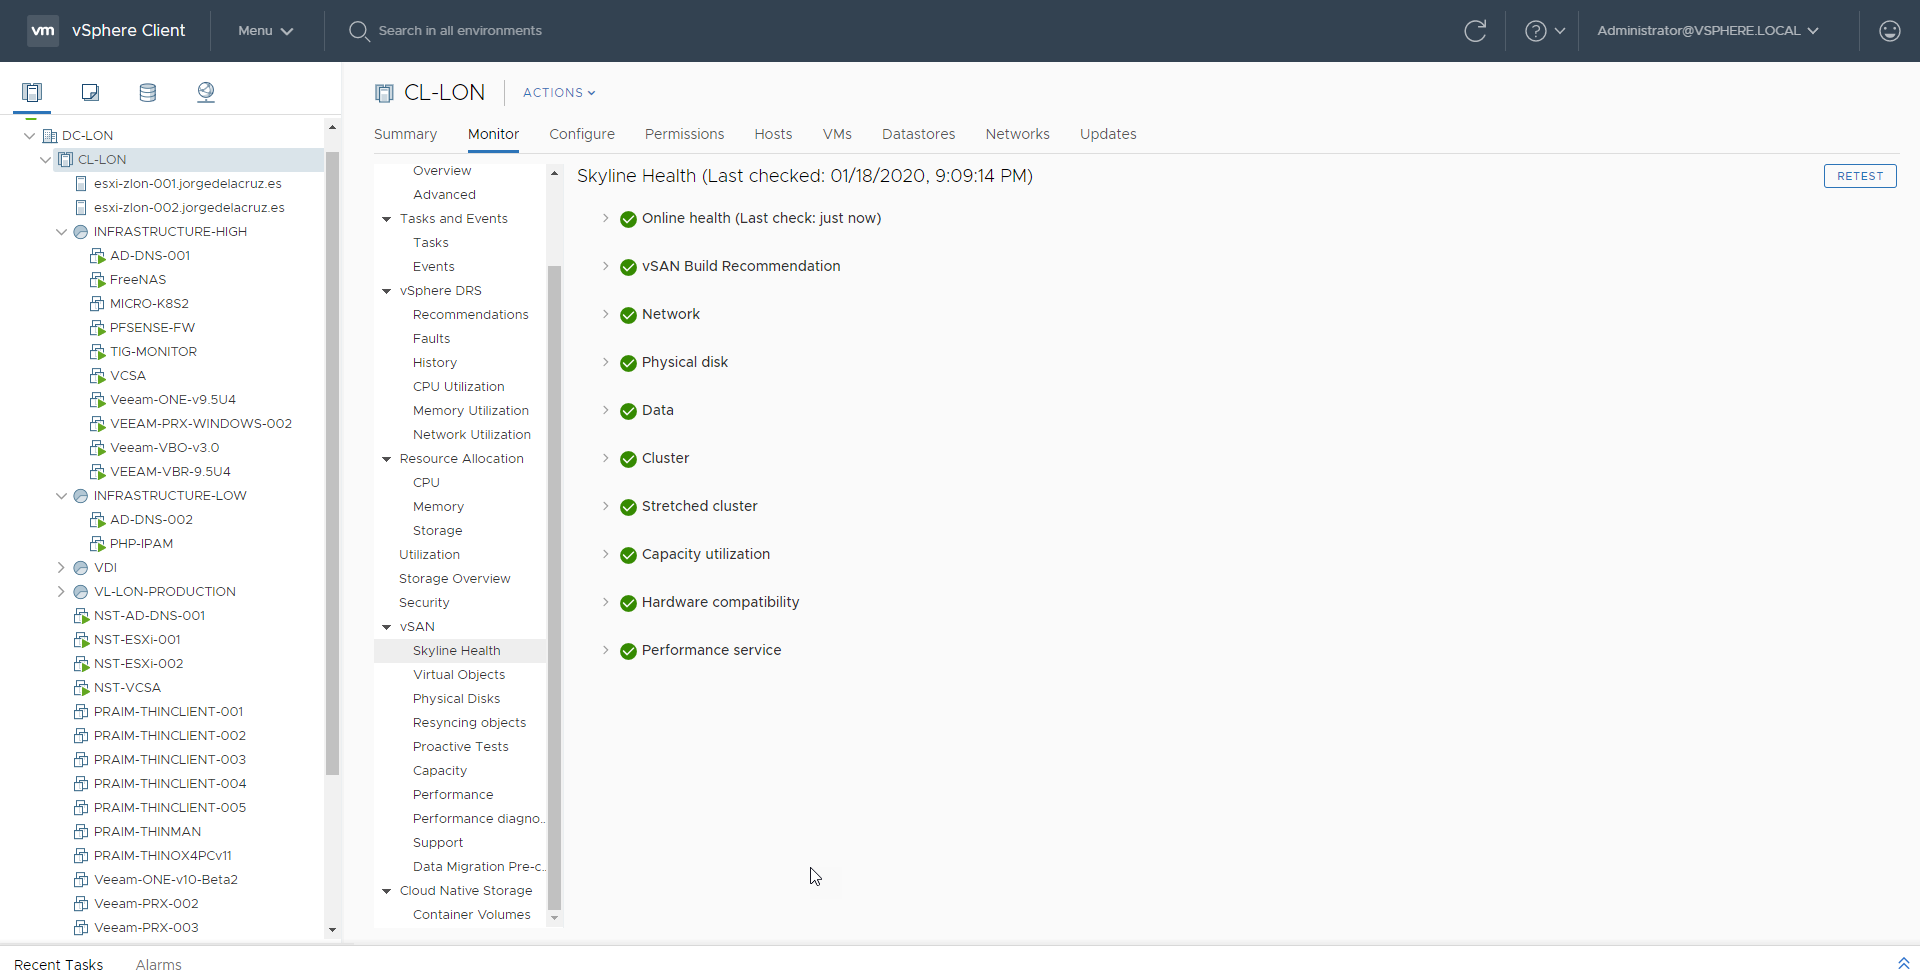This screenshot has height=979, width=1920.
Task: Open the Hosts tab
Action: tap(773, 134)
